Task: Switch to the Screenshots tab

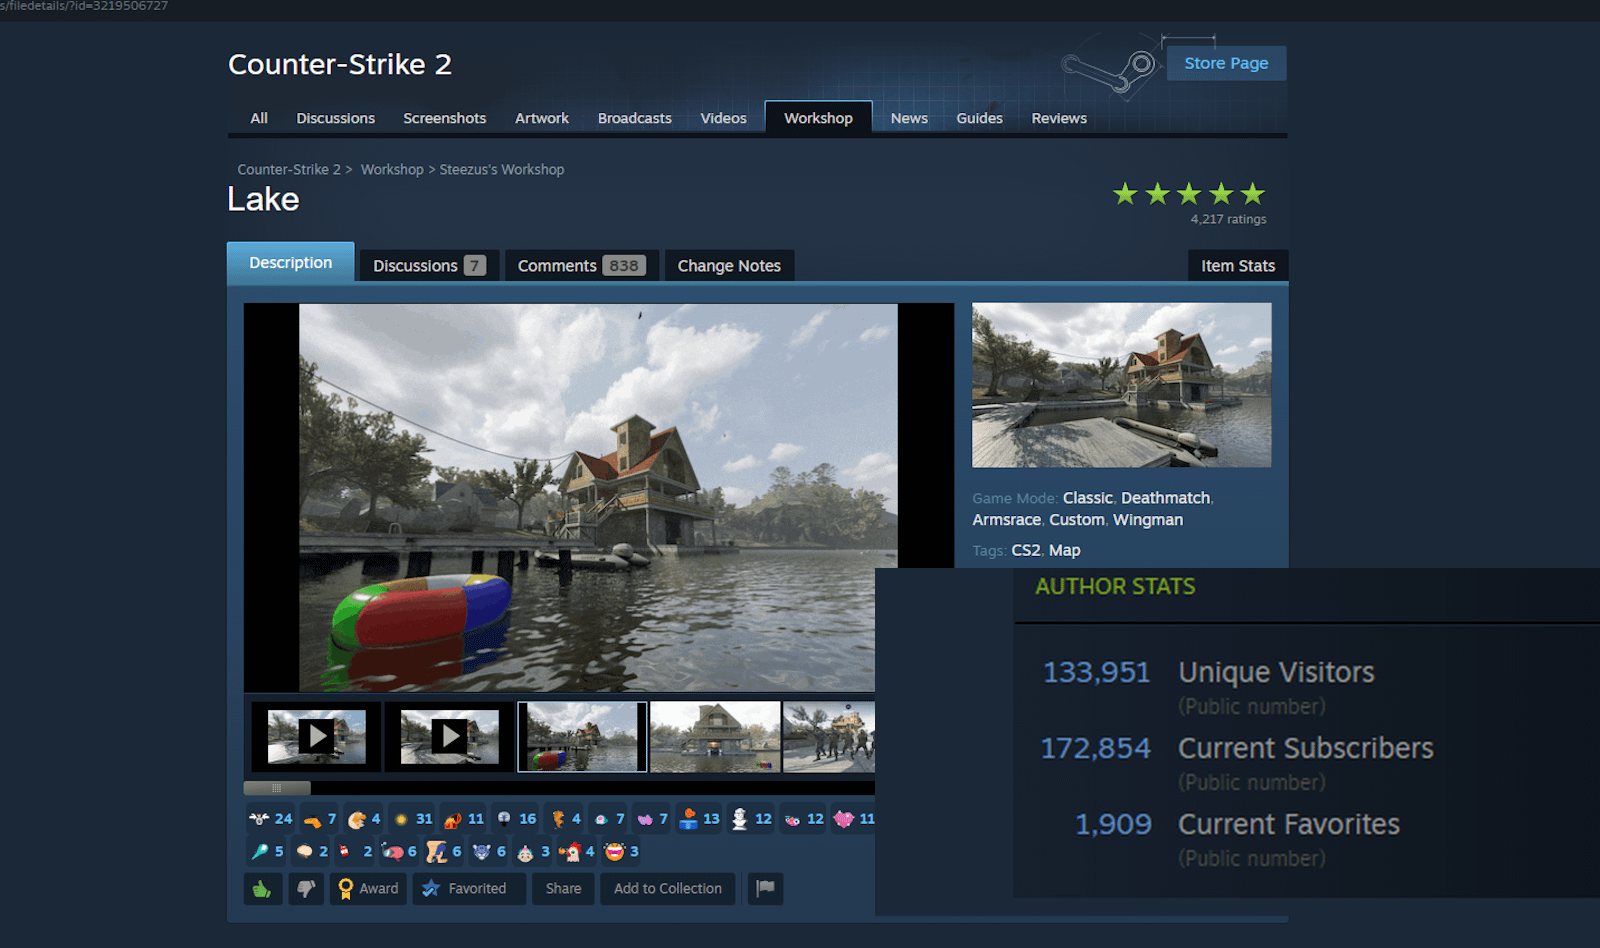Action: coord(445,118)
